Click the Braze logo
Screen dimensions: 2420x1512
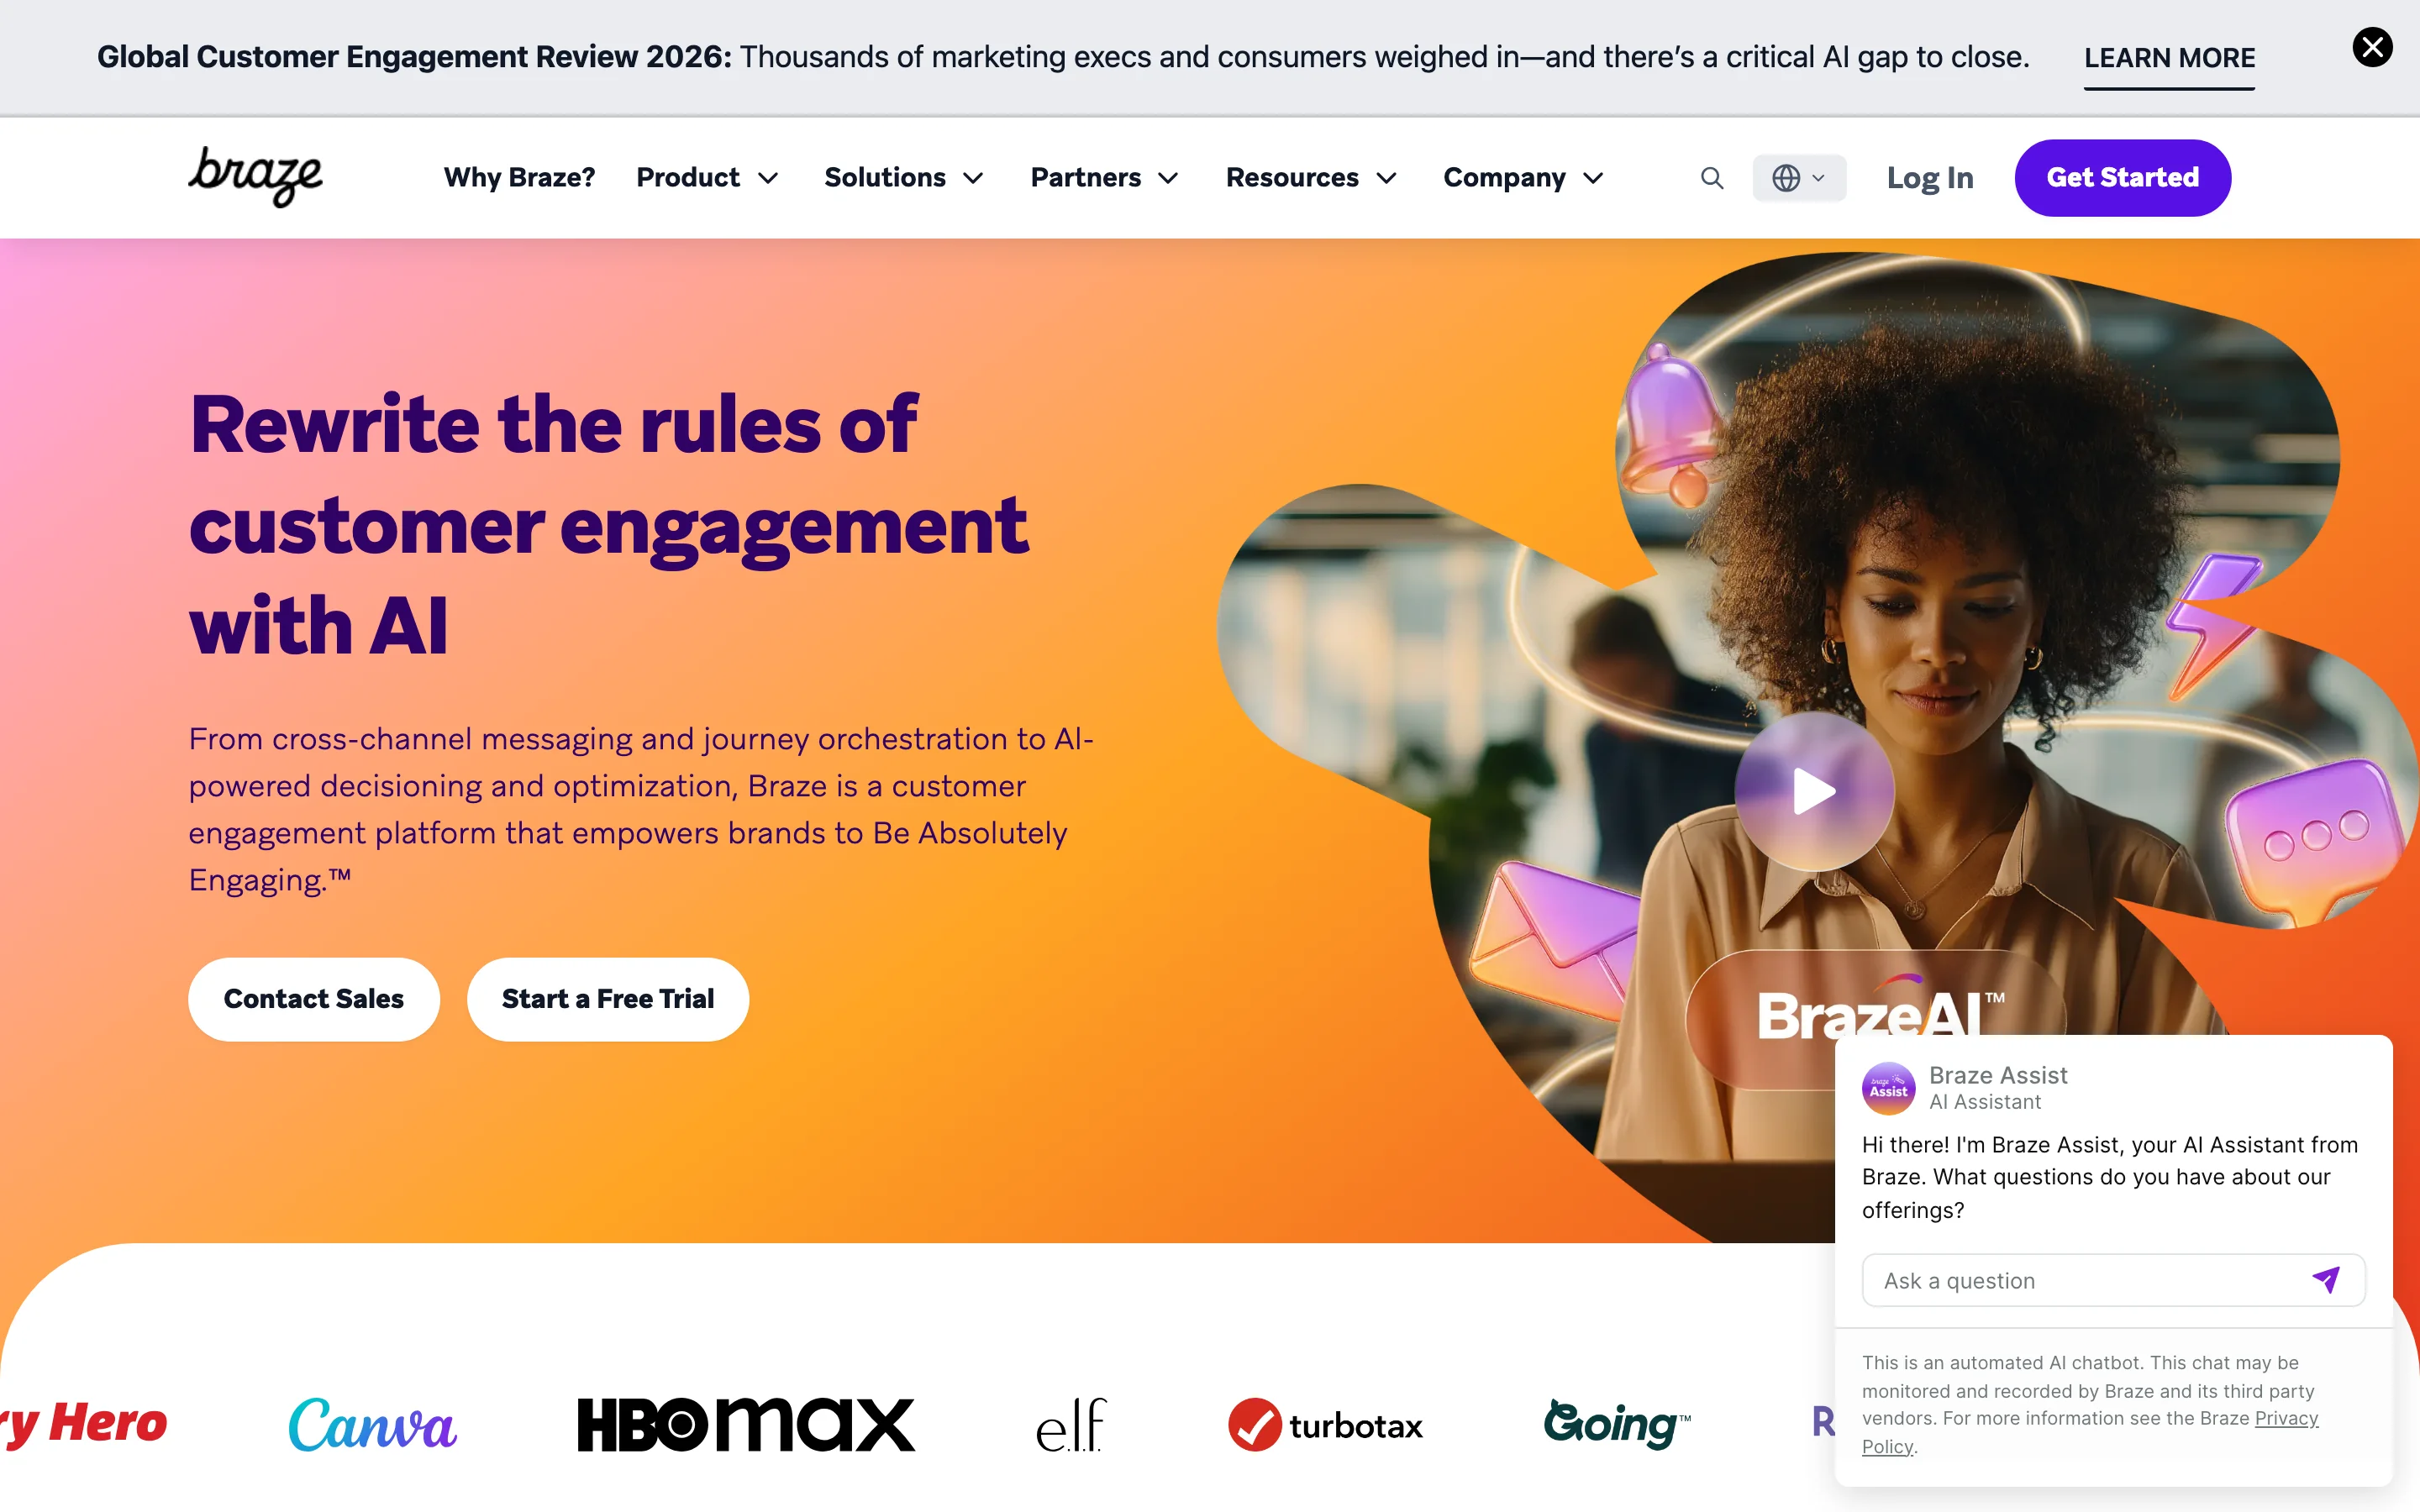click(x=256, y=177)
